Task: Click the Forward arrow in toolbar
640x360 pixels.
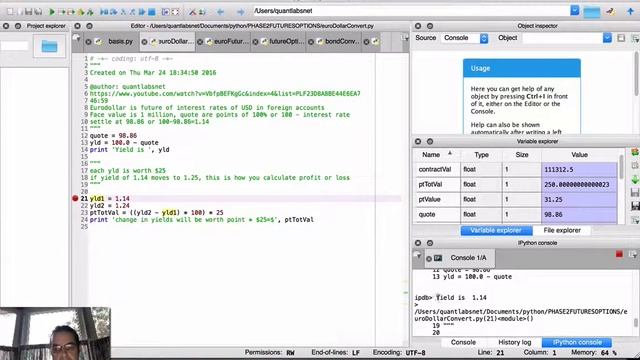Action: click(x=241, y=12)
